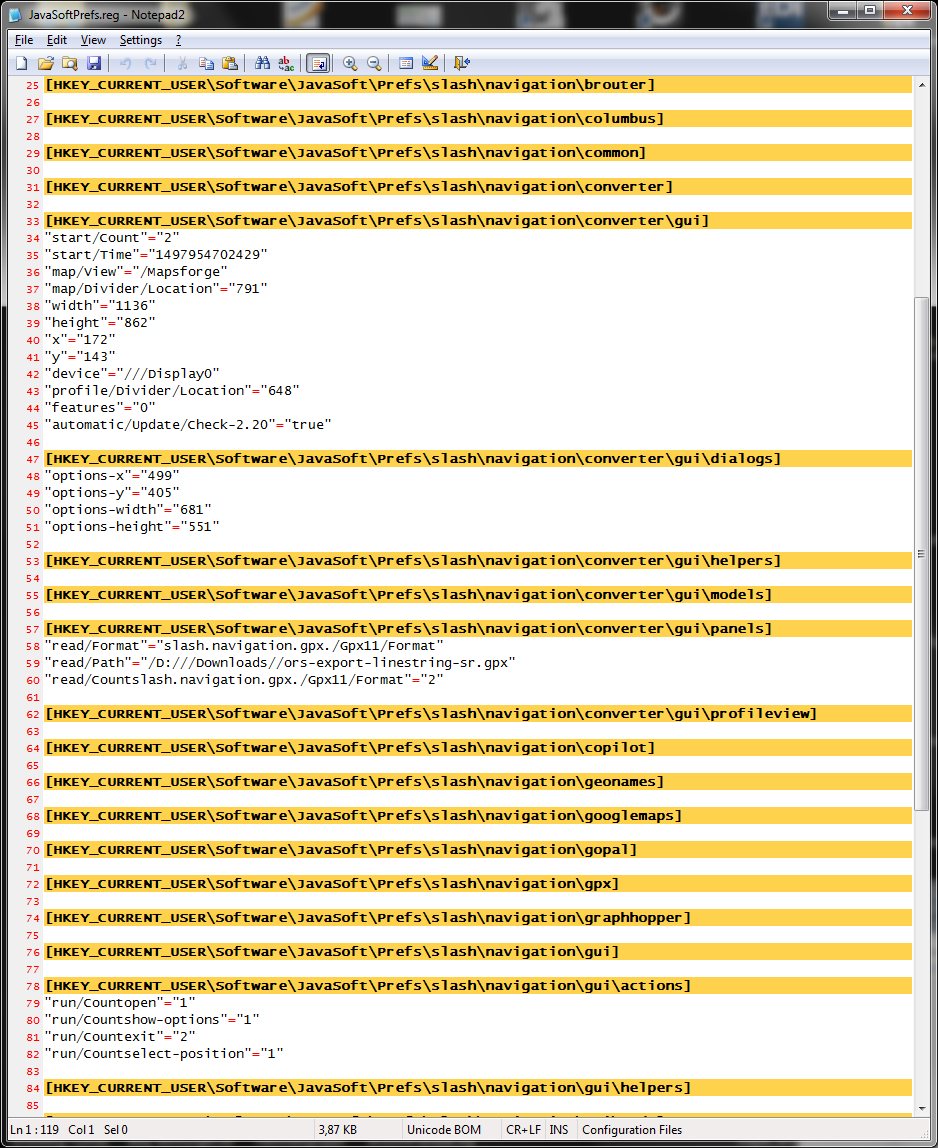Click the Paste clipboard icon
Viewport: 938px width, 1148px height.
point(230,63)
